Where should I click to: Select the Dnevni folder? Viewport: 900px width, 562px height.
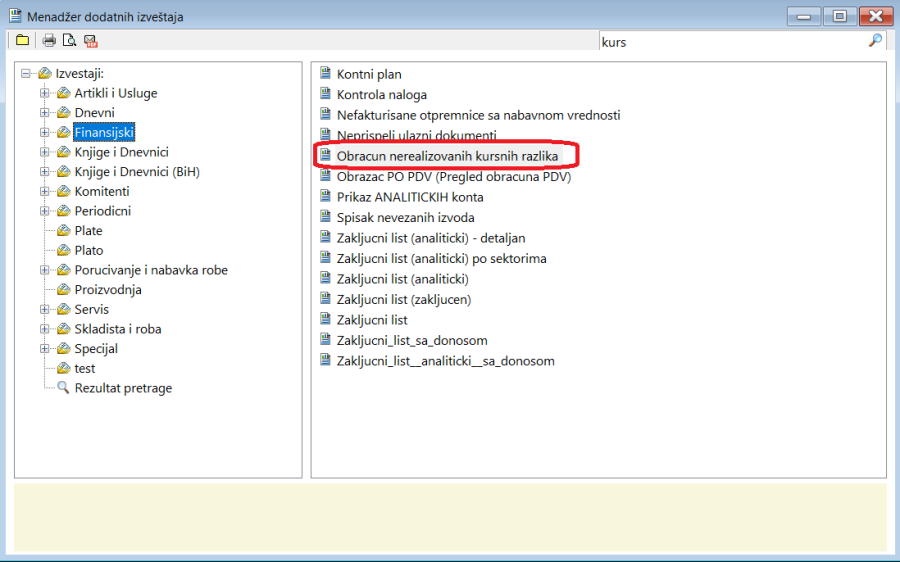pyautogui.click(x=94, y=113)
